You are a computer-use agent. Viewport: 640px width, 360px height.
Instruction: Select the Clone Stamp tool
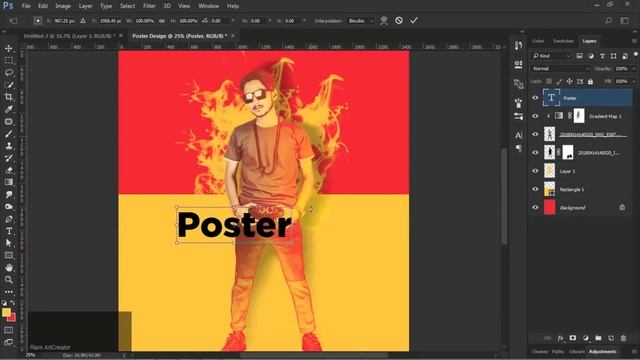(x=9, y=146)
